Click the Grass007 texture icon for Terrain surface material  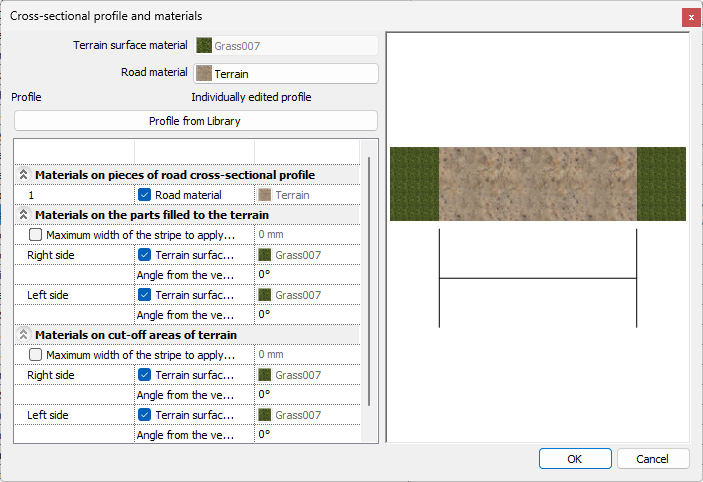pyautogui.click(x=204, y=45)
